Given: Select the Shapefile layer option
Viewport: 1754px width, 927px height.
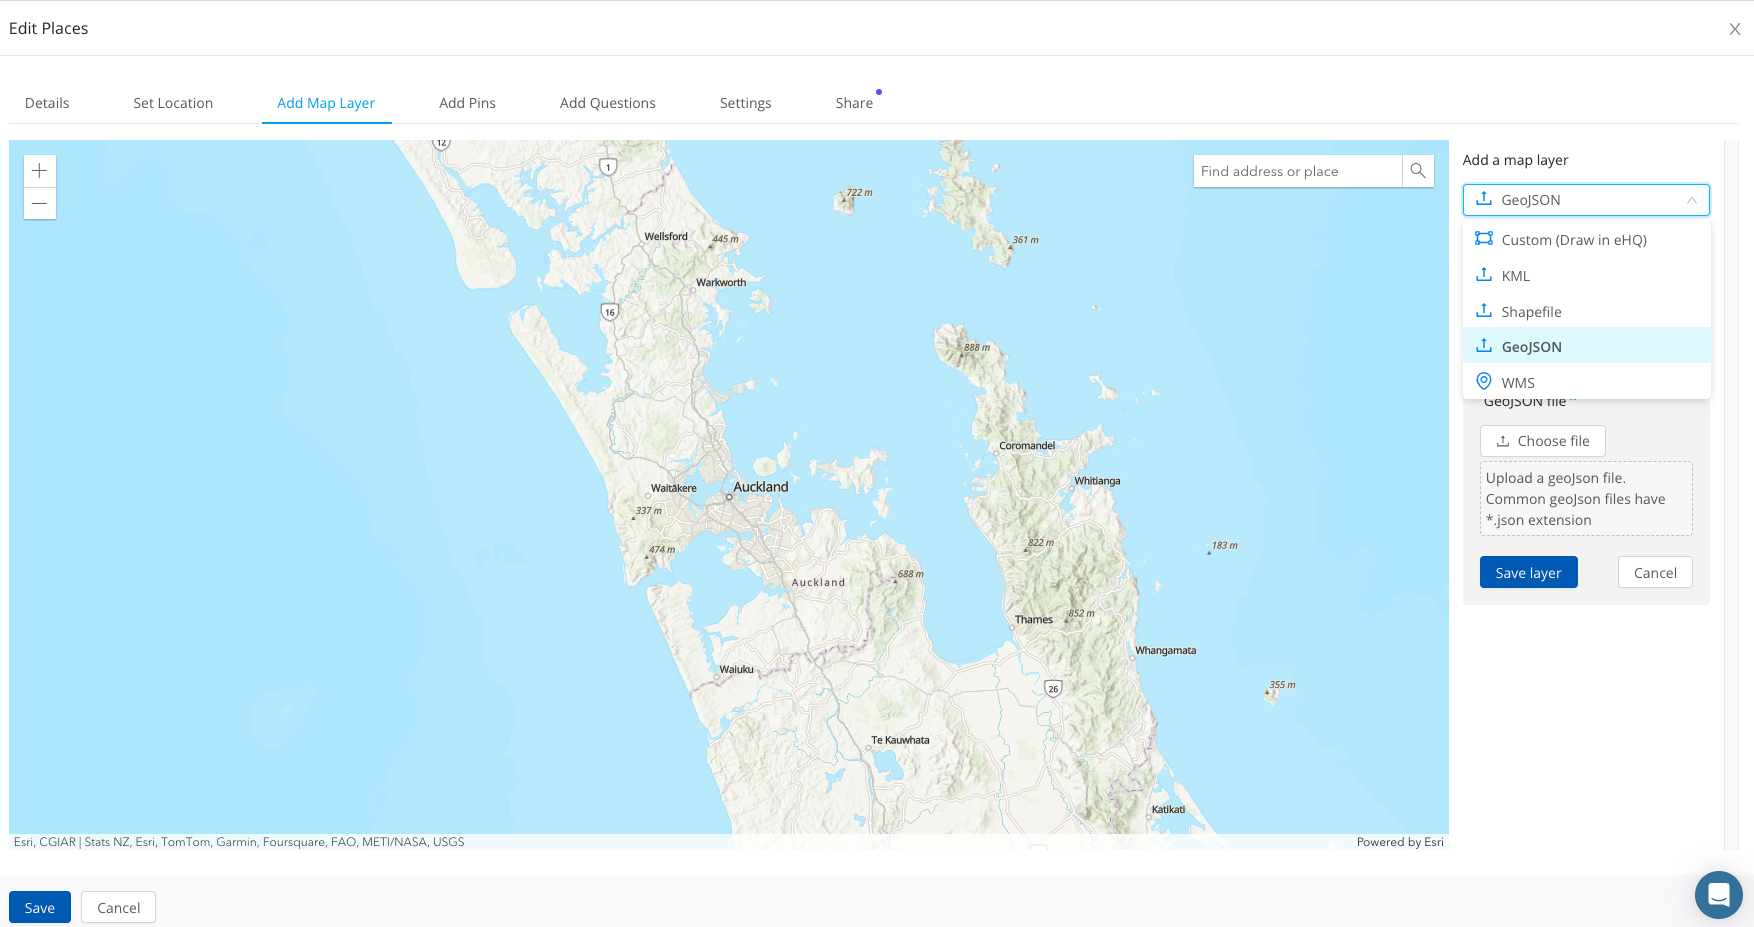Looking at the screenshot, I should [1587, 312].
